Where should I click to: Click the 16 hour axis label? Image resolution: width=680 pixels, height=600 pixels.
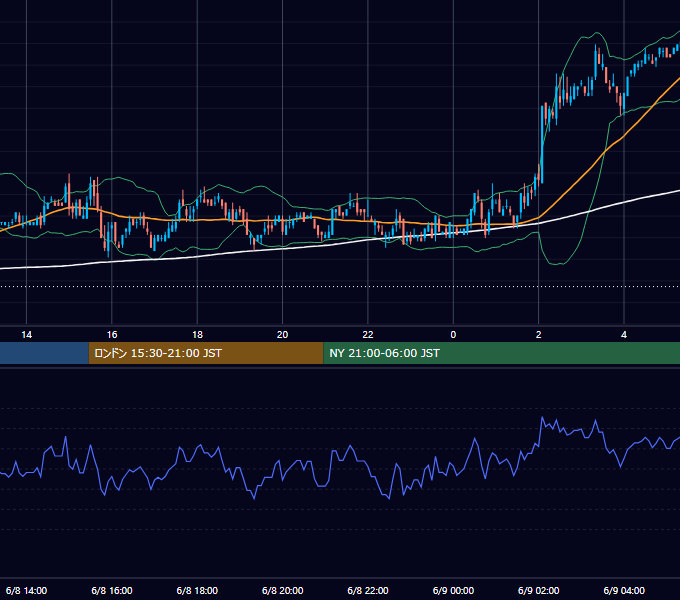point(112,335)
